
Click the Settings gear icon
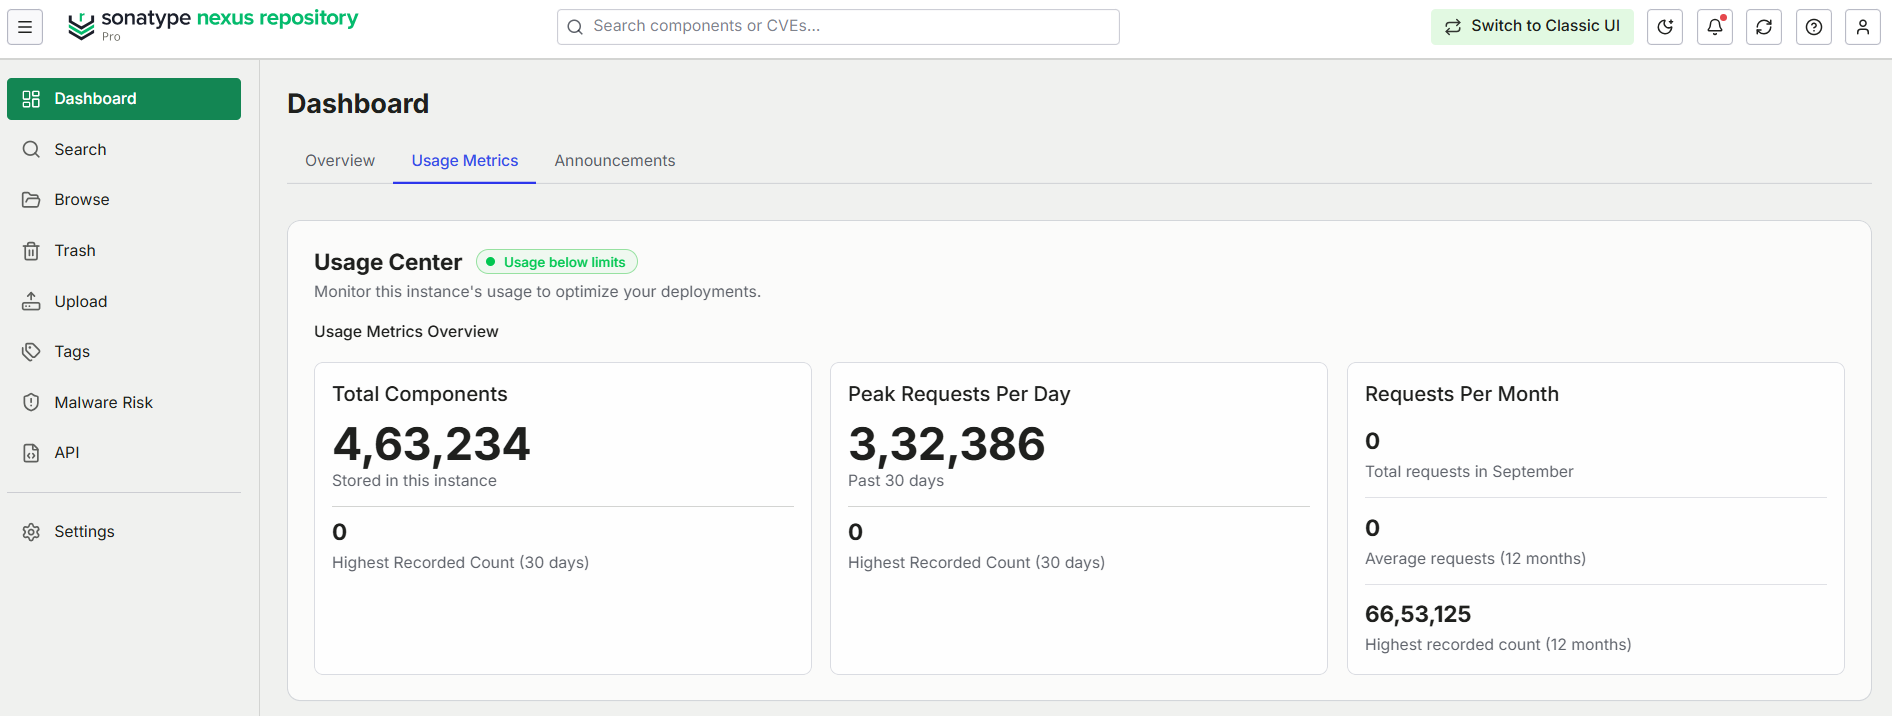(31, 532)
